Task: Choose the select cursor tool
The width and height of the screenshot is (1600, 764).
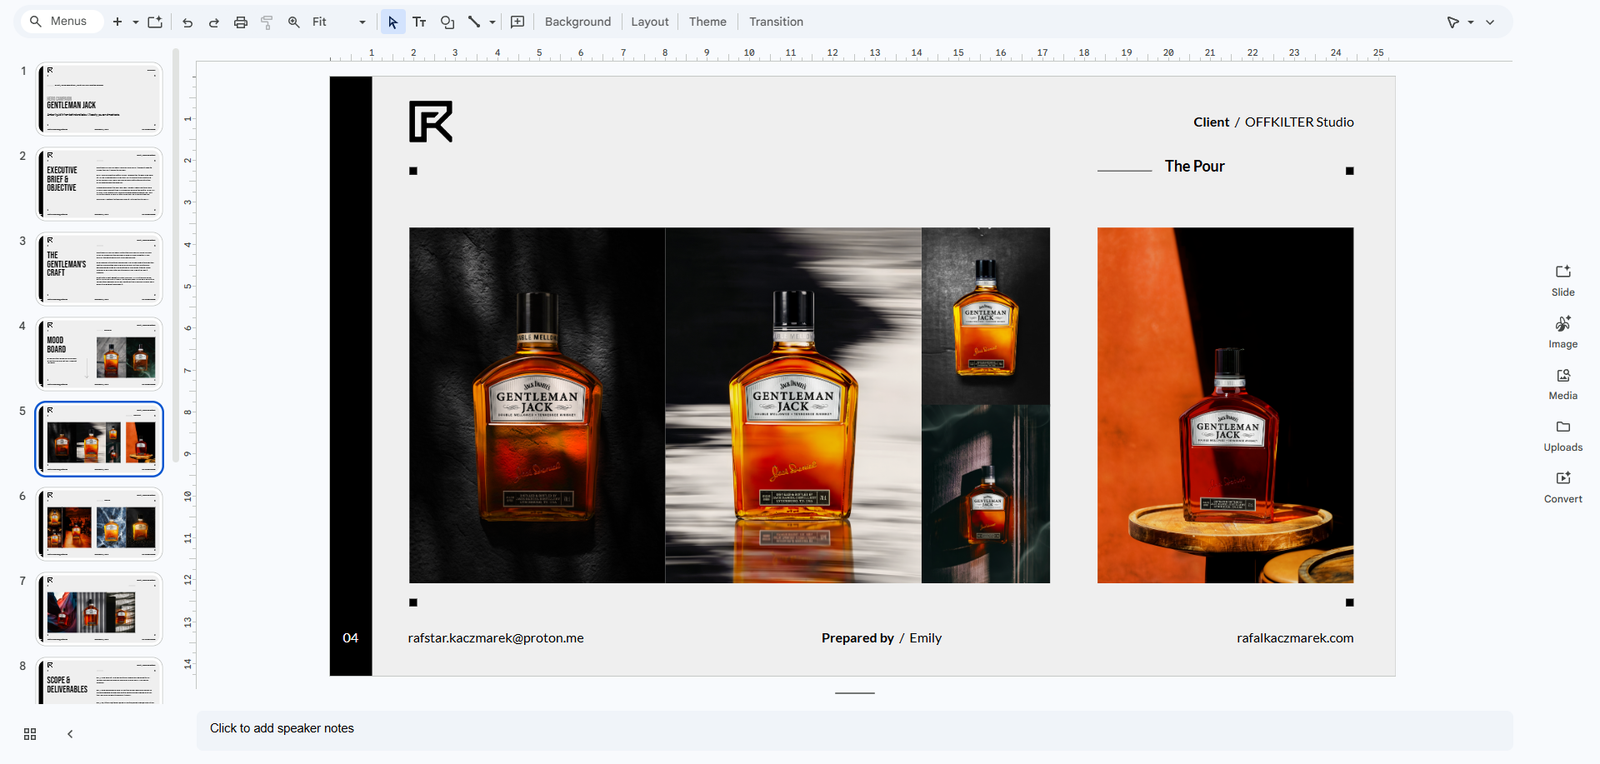Action: 393,22
